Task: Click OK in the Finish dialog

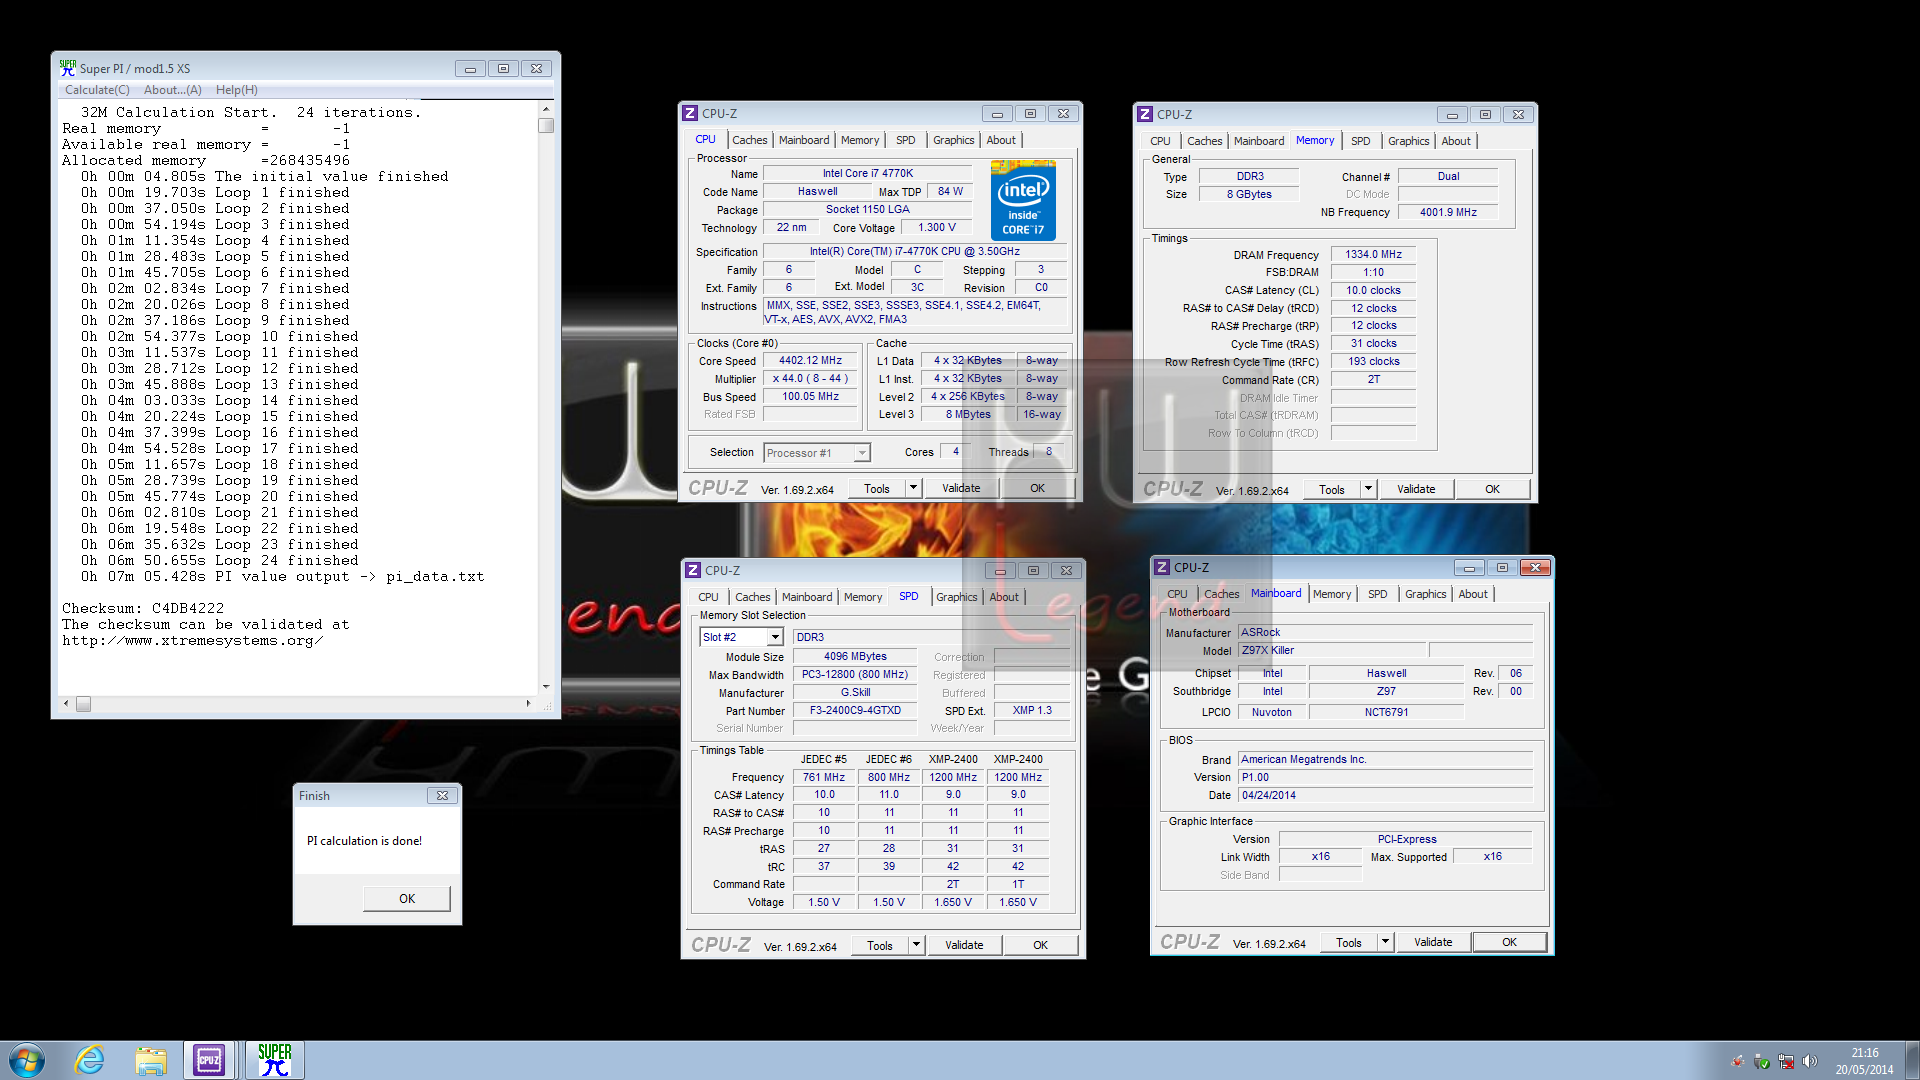Action: (407, 898)
